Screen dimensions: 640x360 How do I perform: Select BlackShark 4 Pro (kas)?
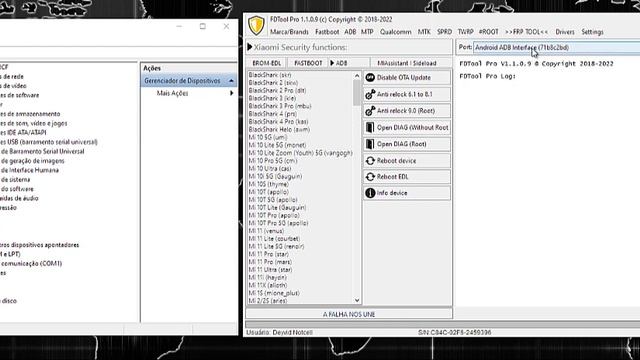278,122
